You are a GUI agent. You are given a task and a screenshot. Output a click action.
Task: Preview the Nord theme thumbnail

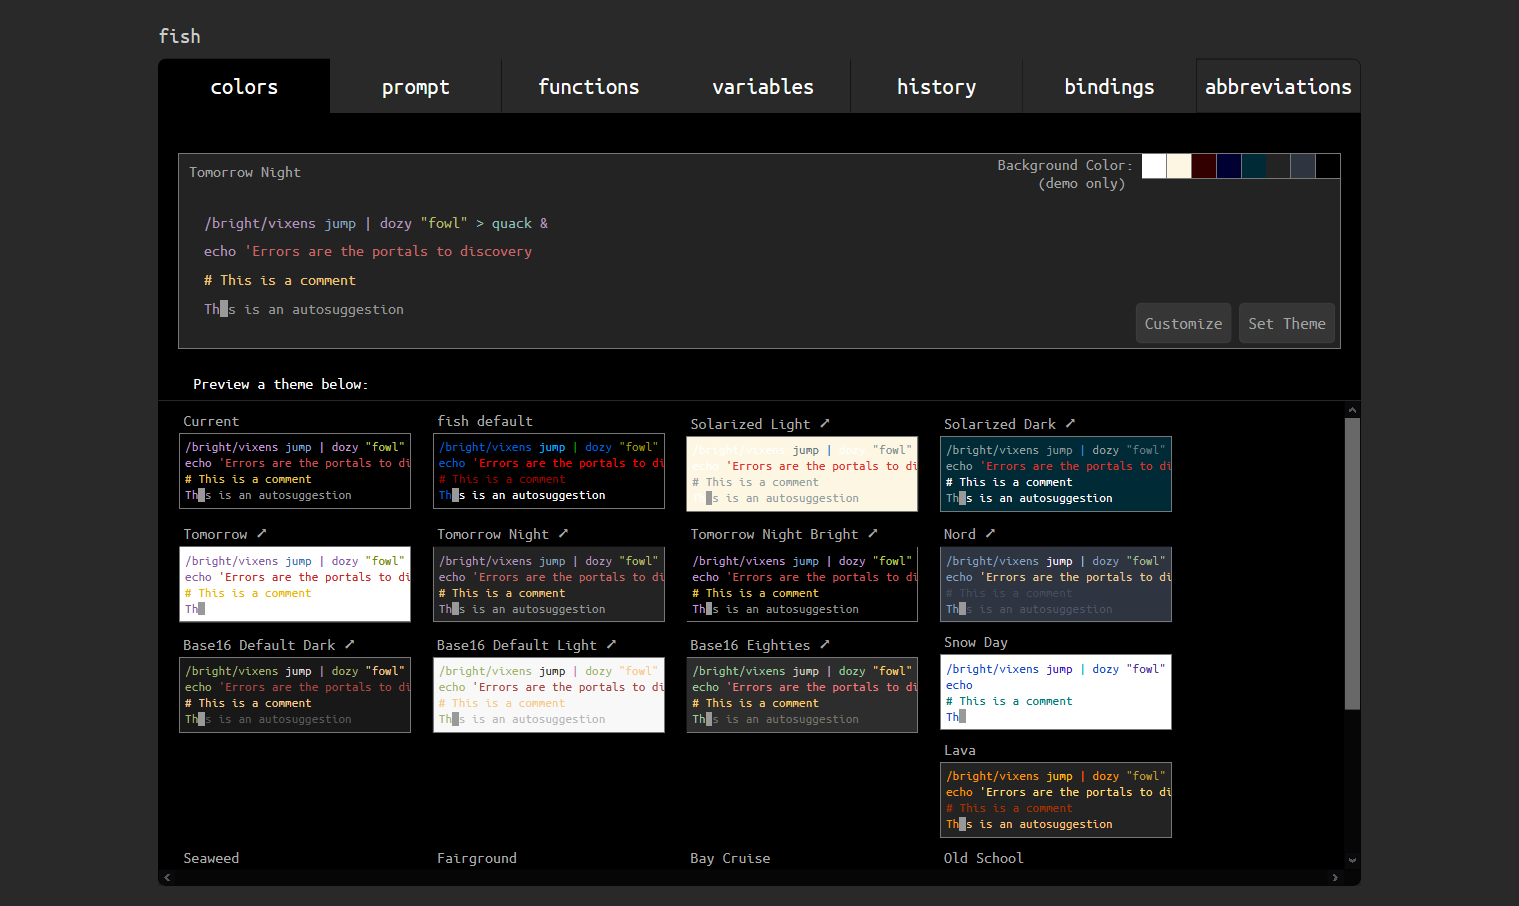point(1056,584)
